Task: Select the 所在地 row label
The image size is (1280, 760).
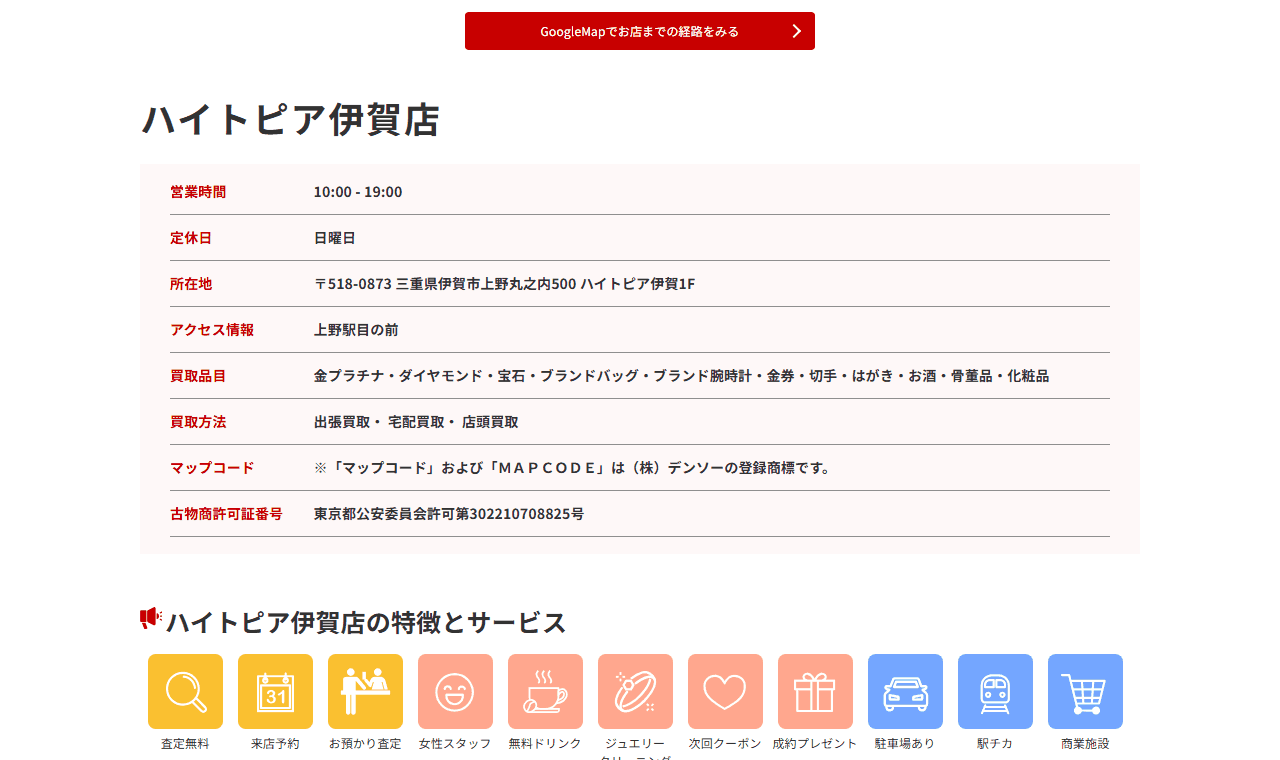Action: coord(191,284)
